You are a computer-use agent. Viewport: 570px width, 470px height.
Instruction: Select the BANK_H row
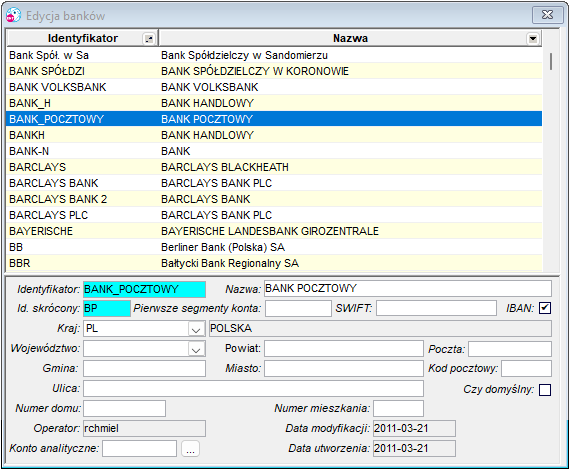point(274,103)
